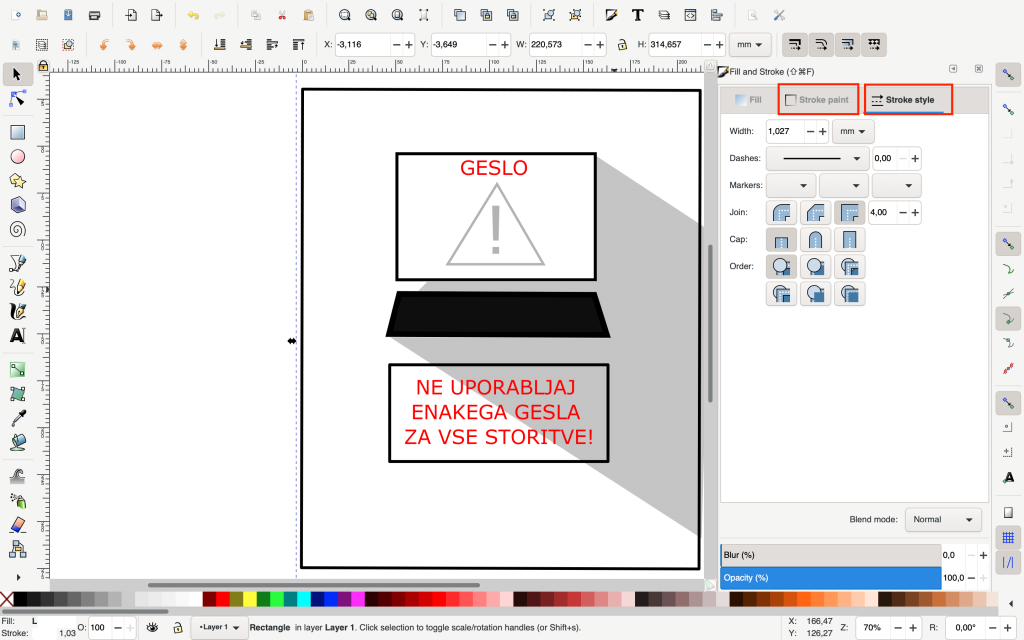1024x640 pixels.
Task: Zoom to fit drawing icon
Action: click(x=371, y=15)
